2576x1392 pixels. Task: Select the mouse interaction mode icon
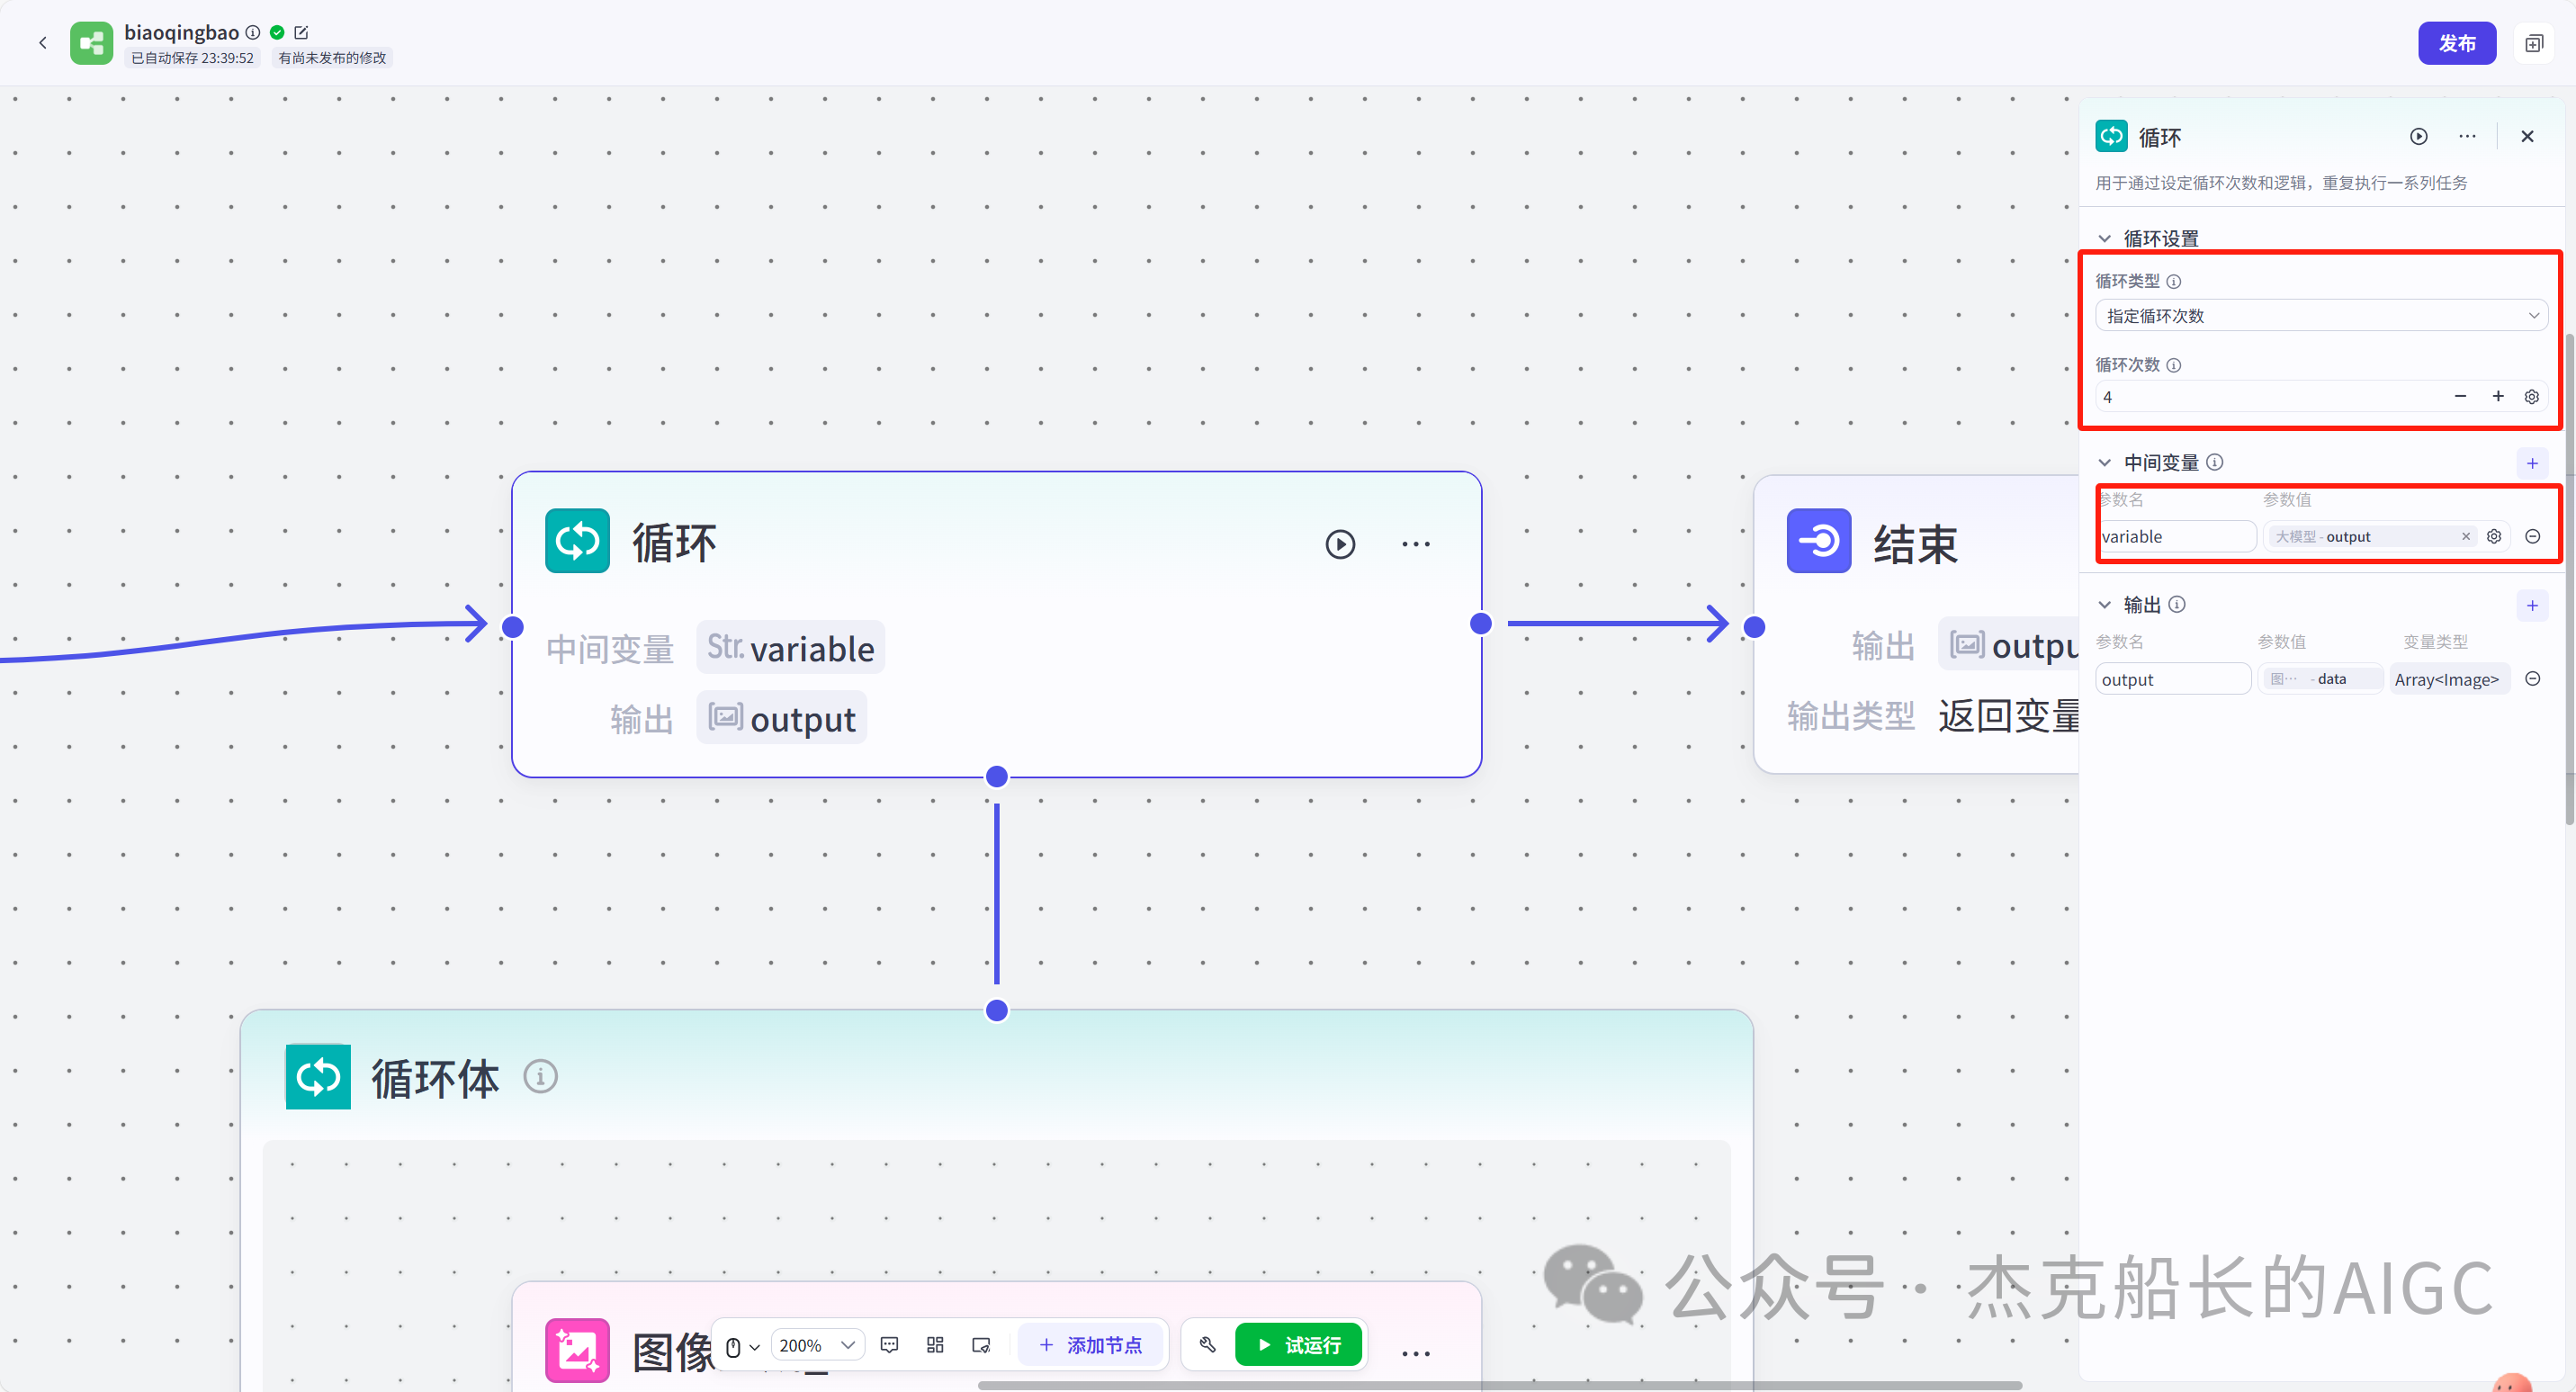[733, 1347]
